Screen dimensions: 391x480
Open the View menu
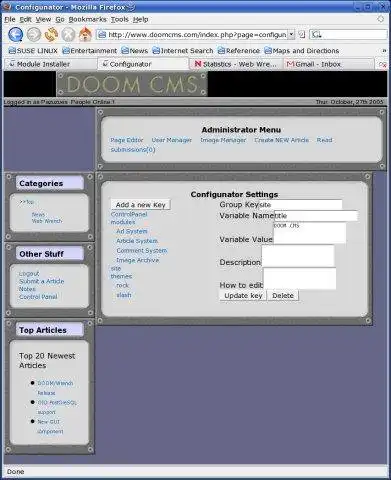43,20
